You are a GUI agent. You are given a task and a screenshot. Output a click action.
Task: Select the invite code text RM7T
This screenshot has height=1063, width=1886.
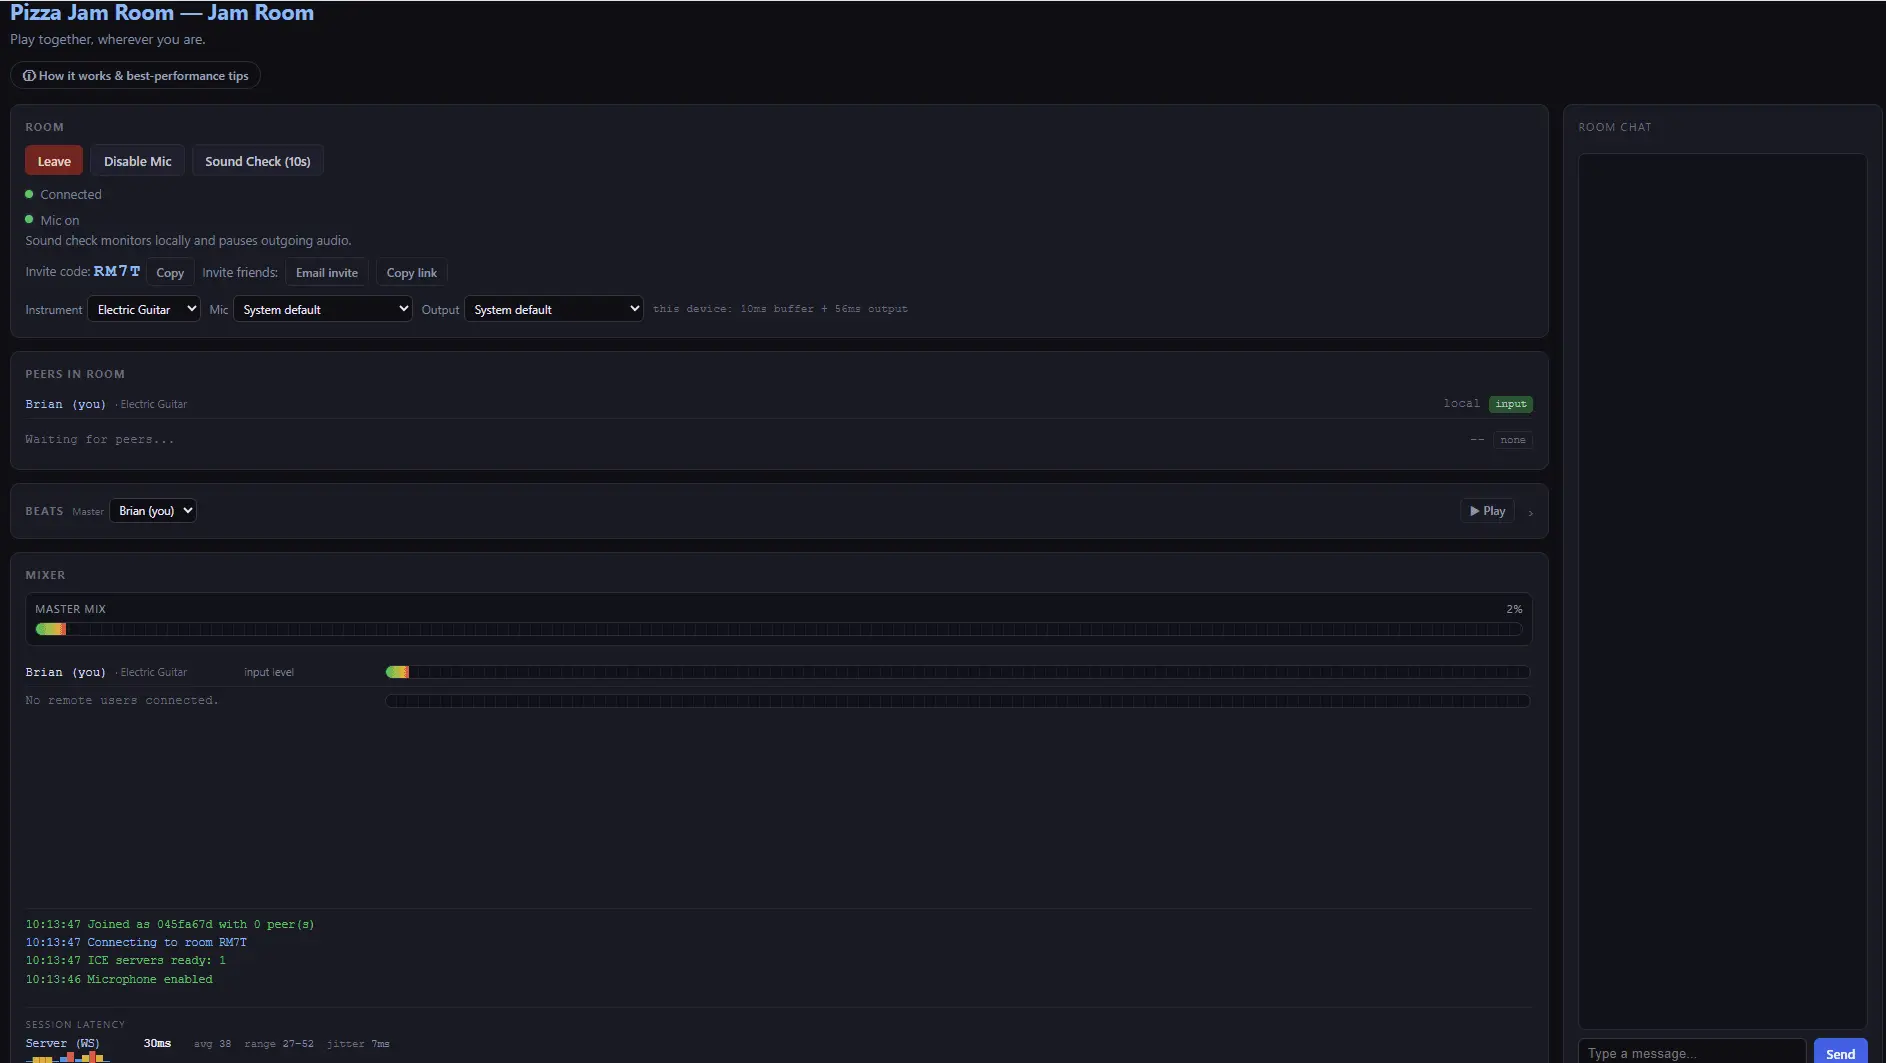click(x=117, y=271)
